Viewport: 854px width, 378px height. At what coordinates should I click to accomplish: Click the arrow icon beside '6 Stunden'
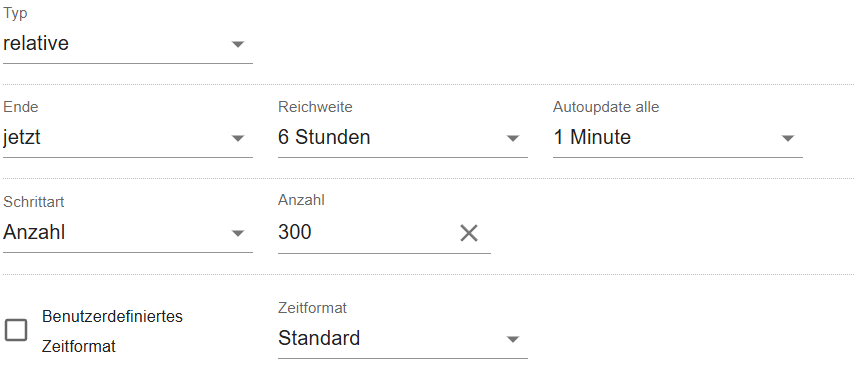(x=513, y=138)
